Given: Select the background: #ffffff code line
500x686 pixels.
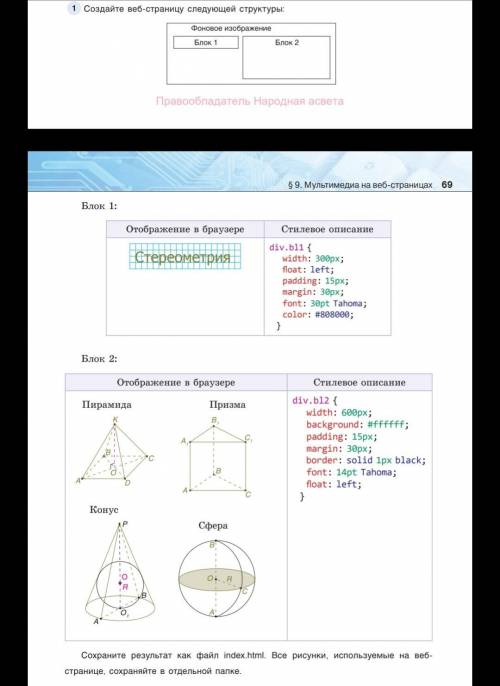Looking at the screenshot, I should [x=357, y=424].
